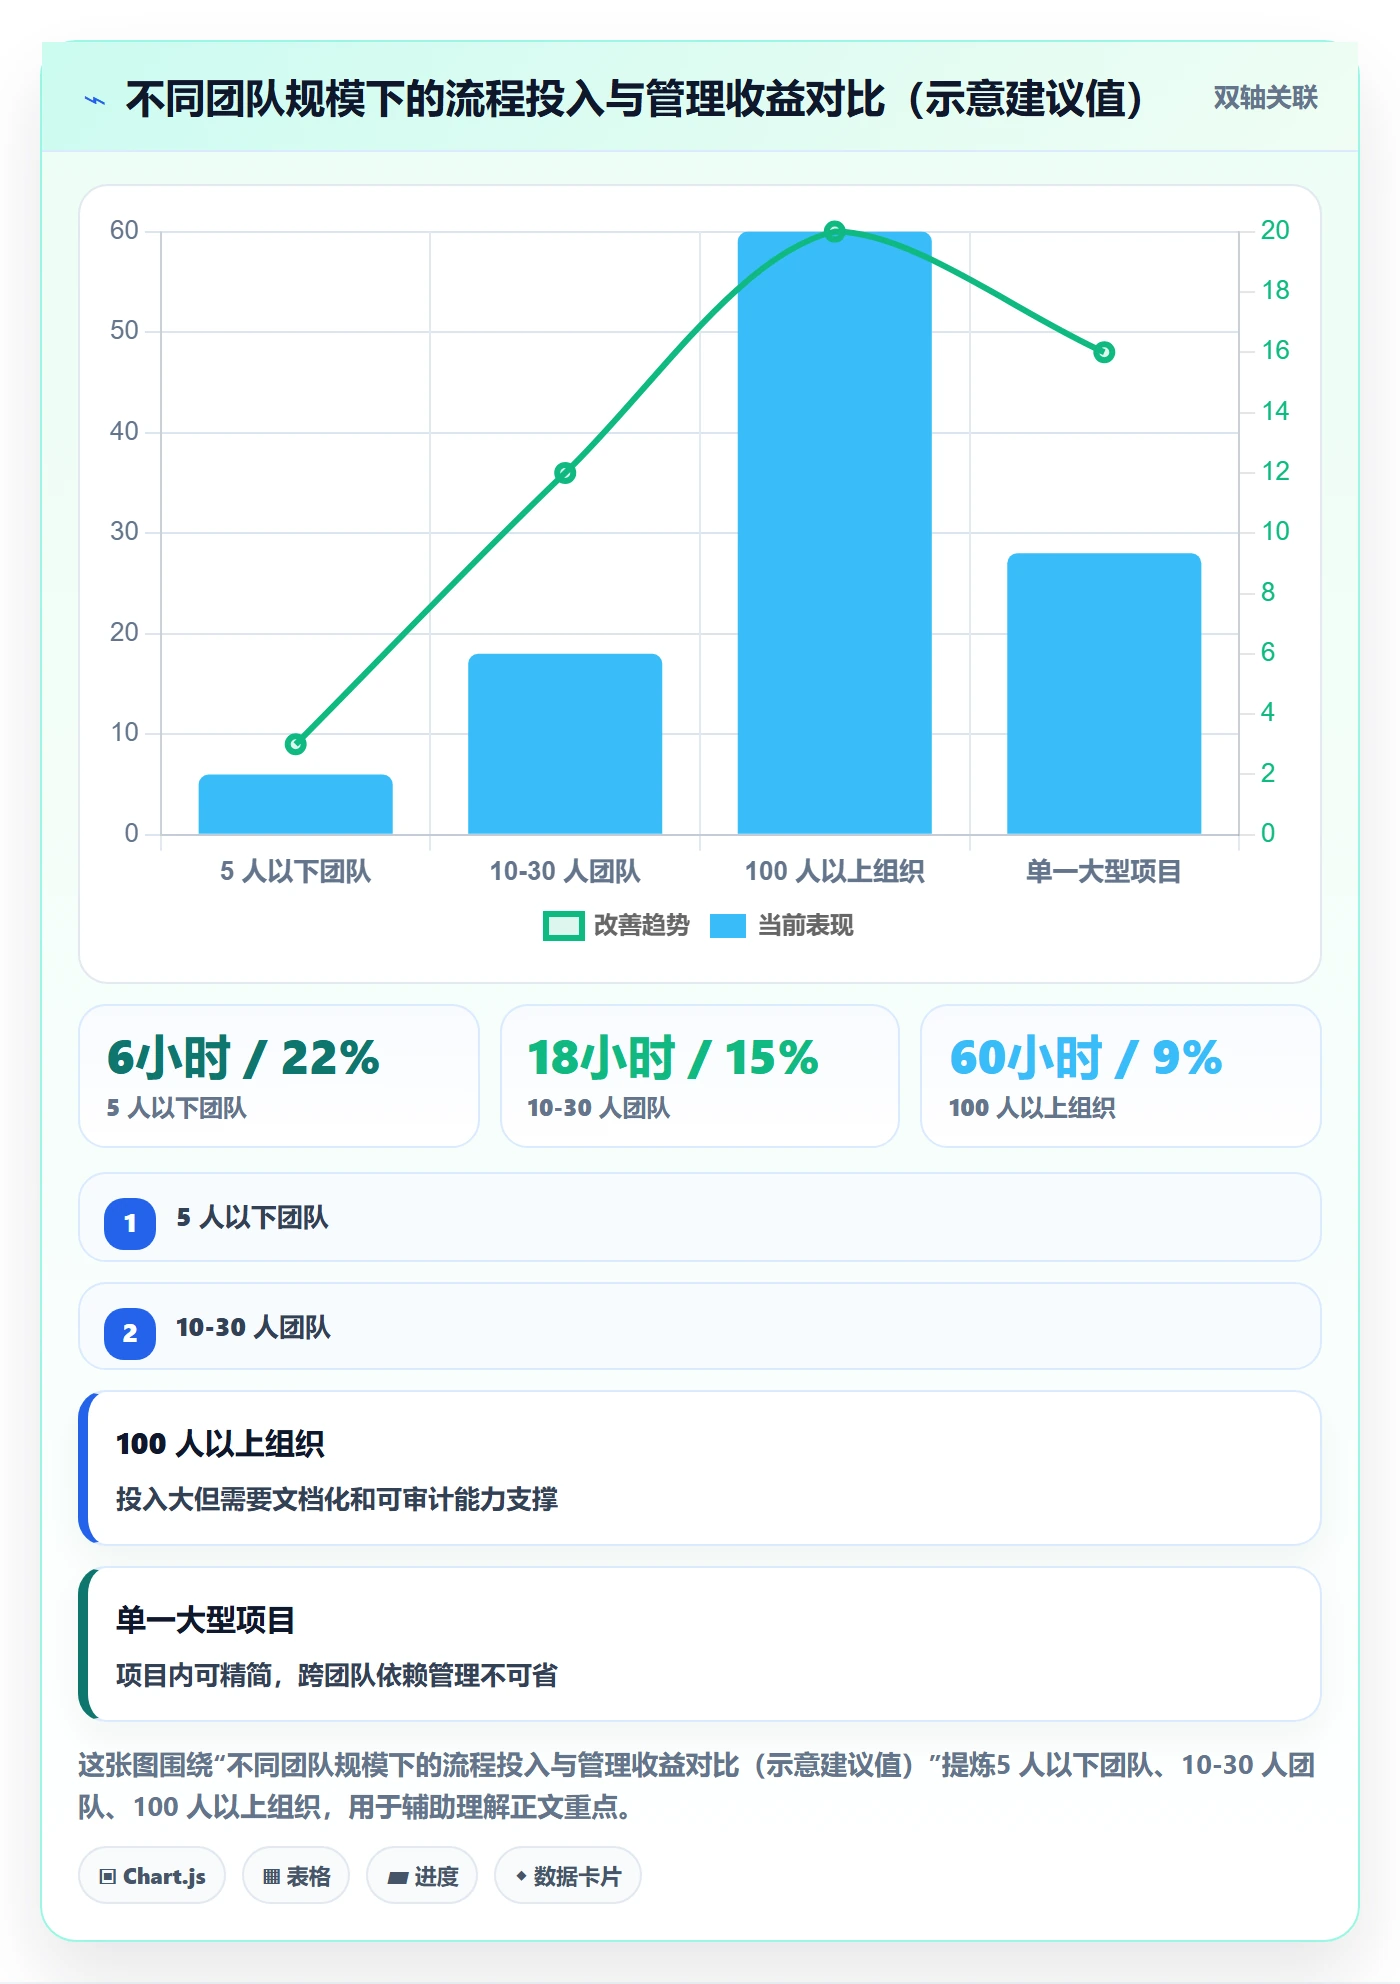The width and height of the screenshot is (1400, 1984).
Task: Open the 18小时 / 15% stat card
Action: pos(700,1076)
